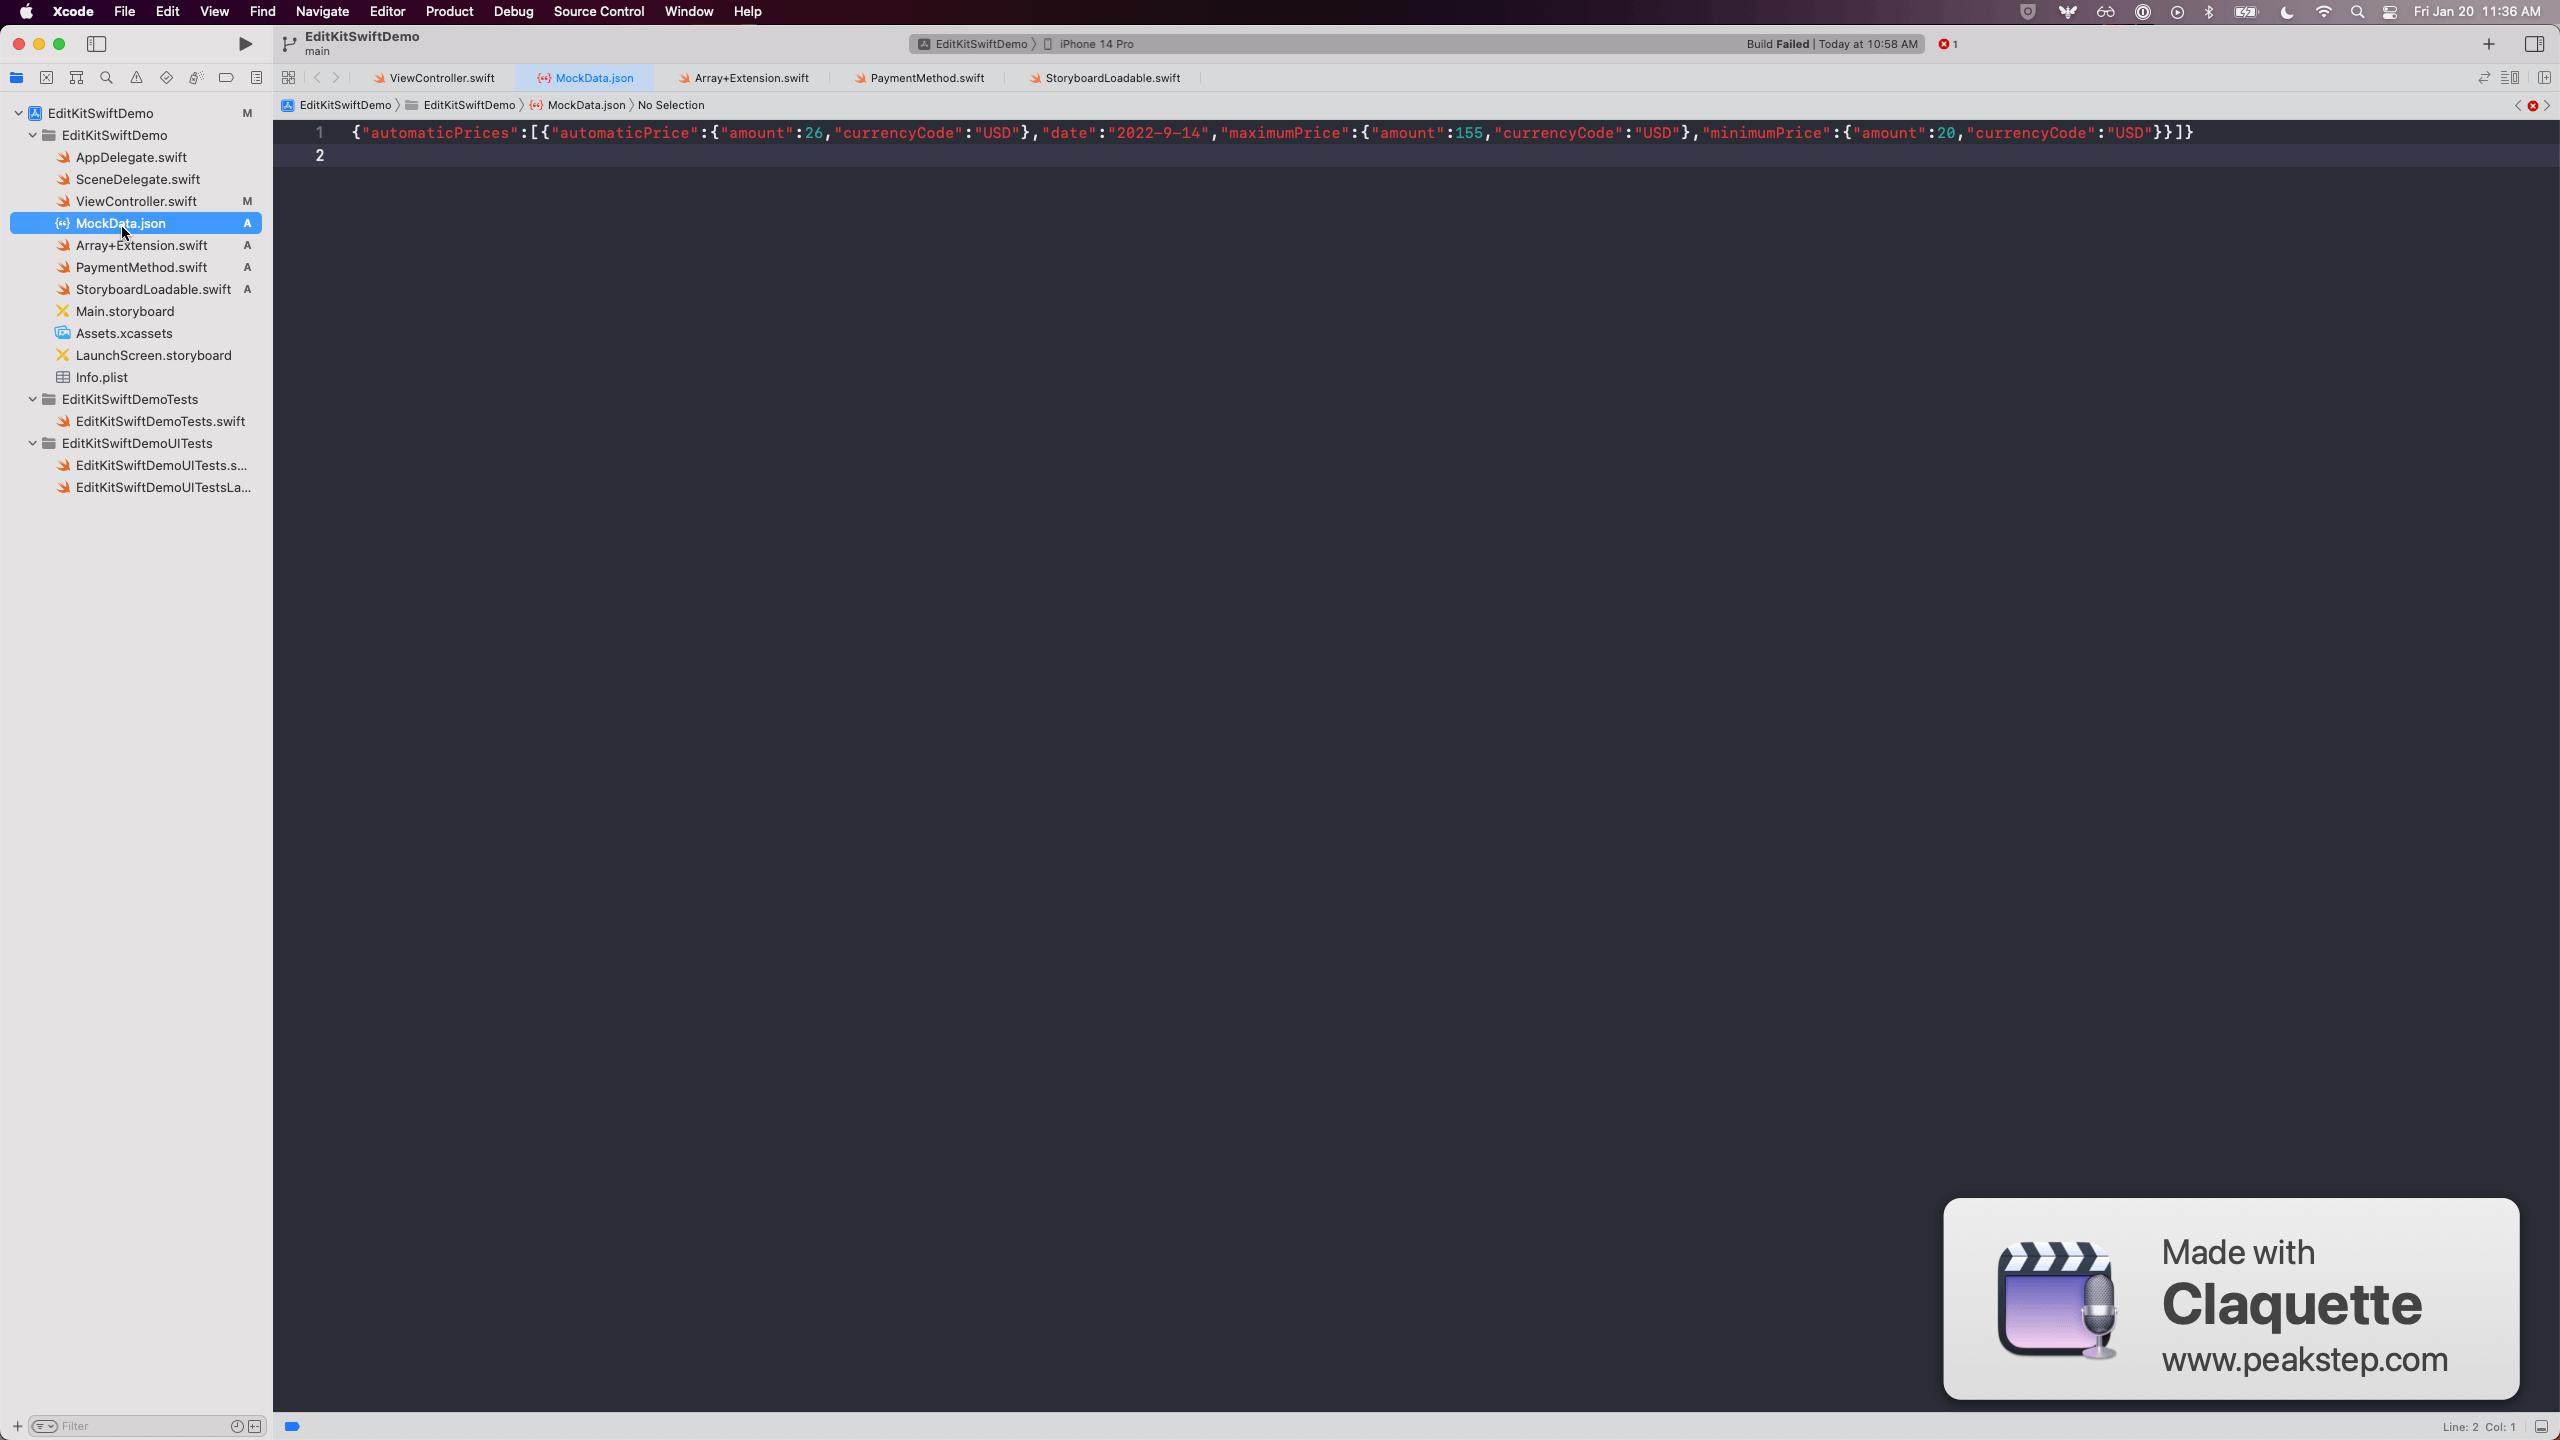
Task: Show the Breakpoint navigator tag icon
Action: 226,77
